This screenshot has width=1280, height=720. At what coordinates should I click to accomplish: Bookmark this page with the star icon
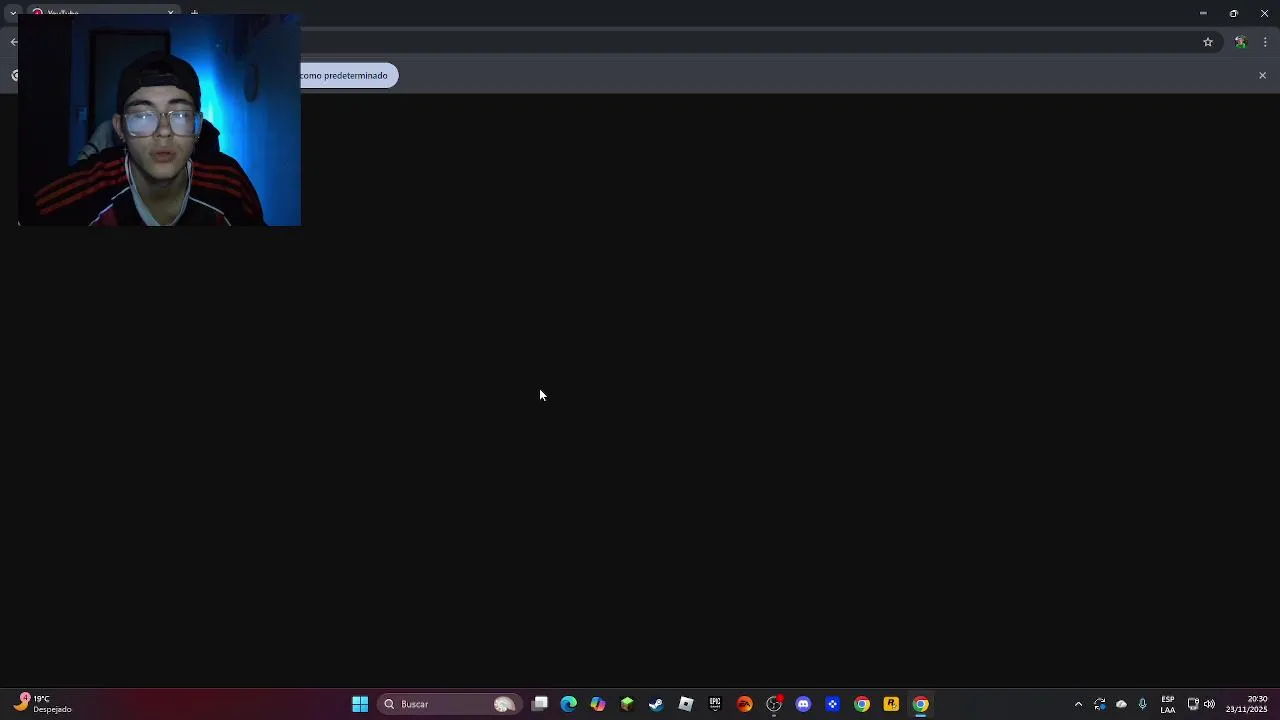(1208, 42)
